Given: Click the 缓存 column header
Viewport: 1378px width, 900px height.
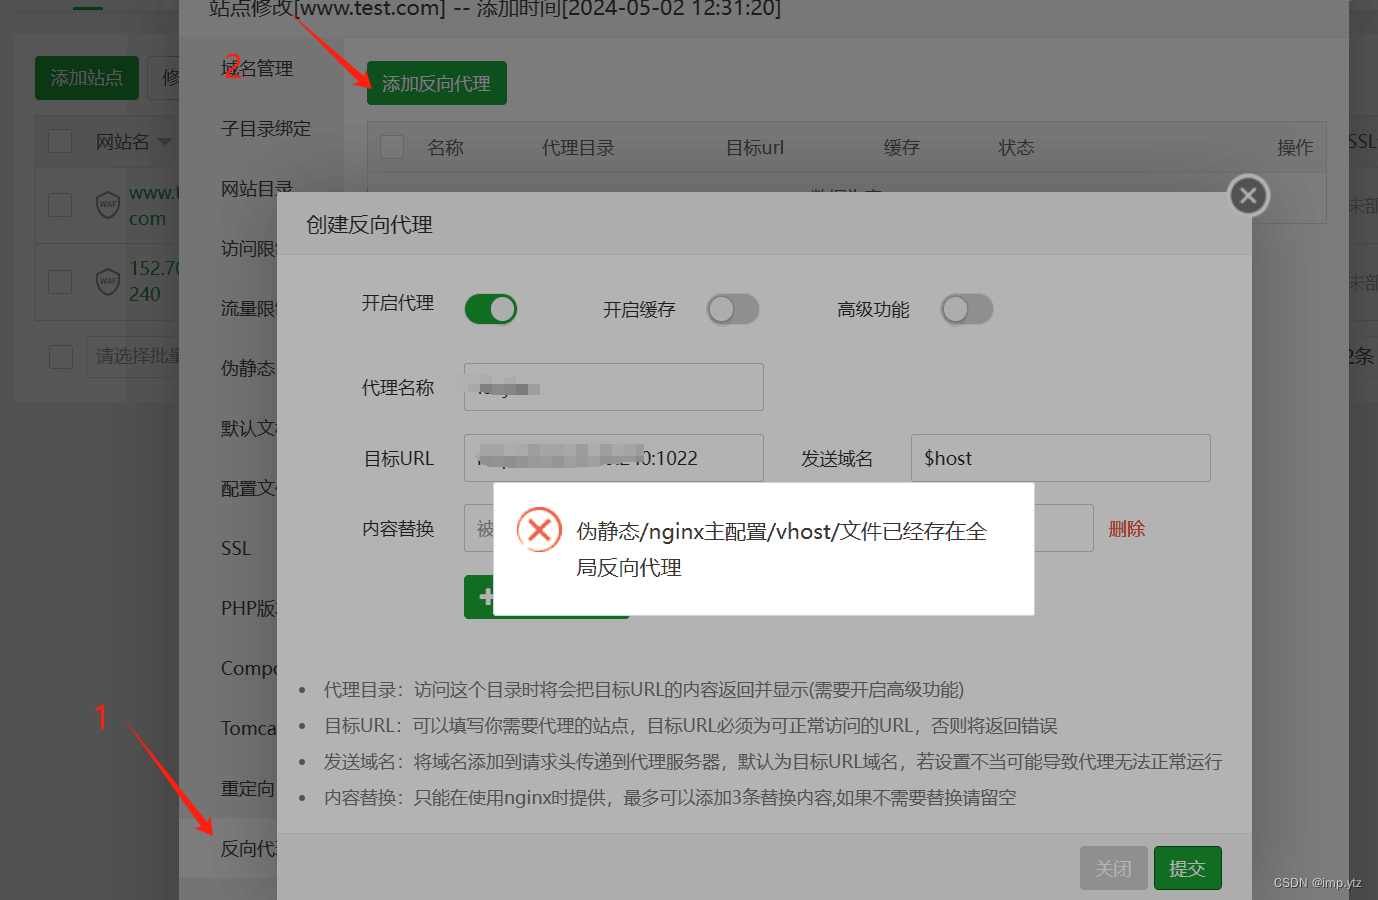Looking at the screenshot, I should pos(901,147).
